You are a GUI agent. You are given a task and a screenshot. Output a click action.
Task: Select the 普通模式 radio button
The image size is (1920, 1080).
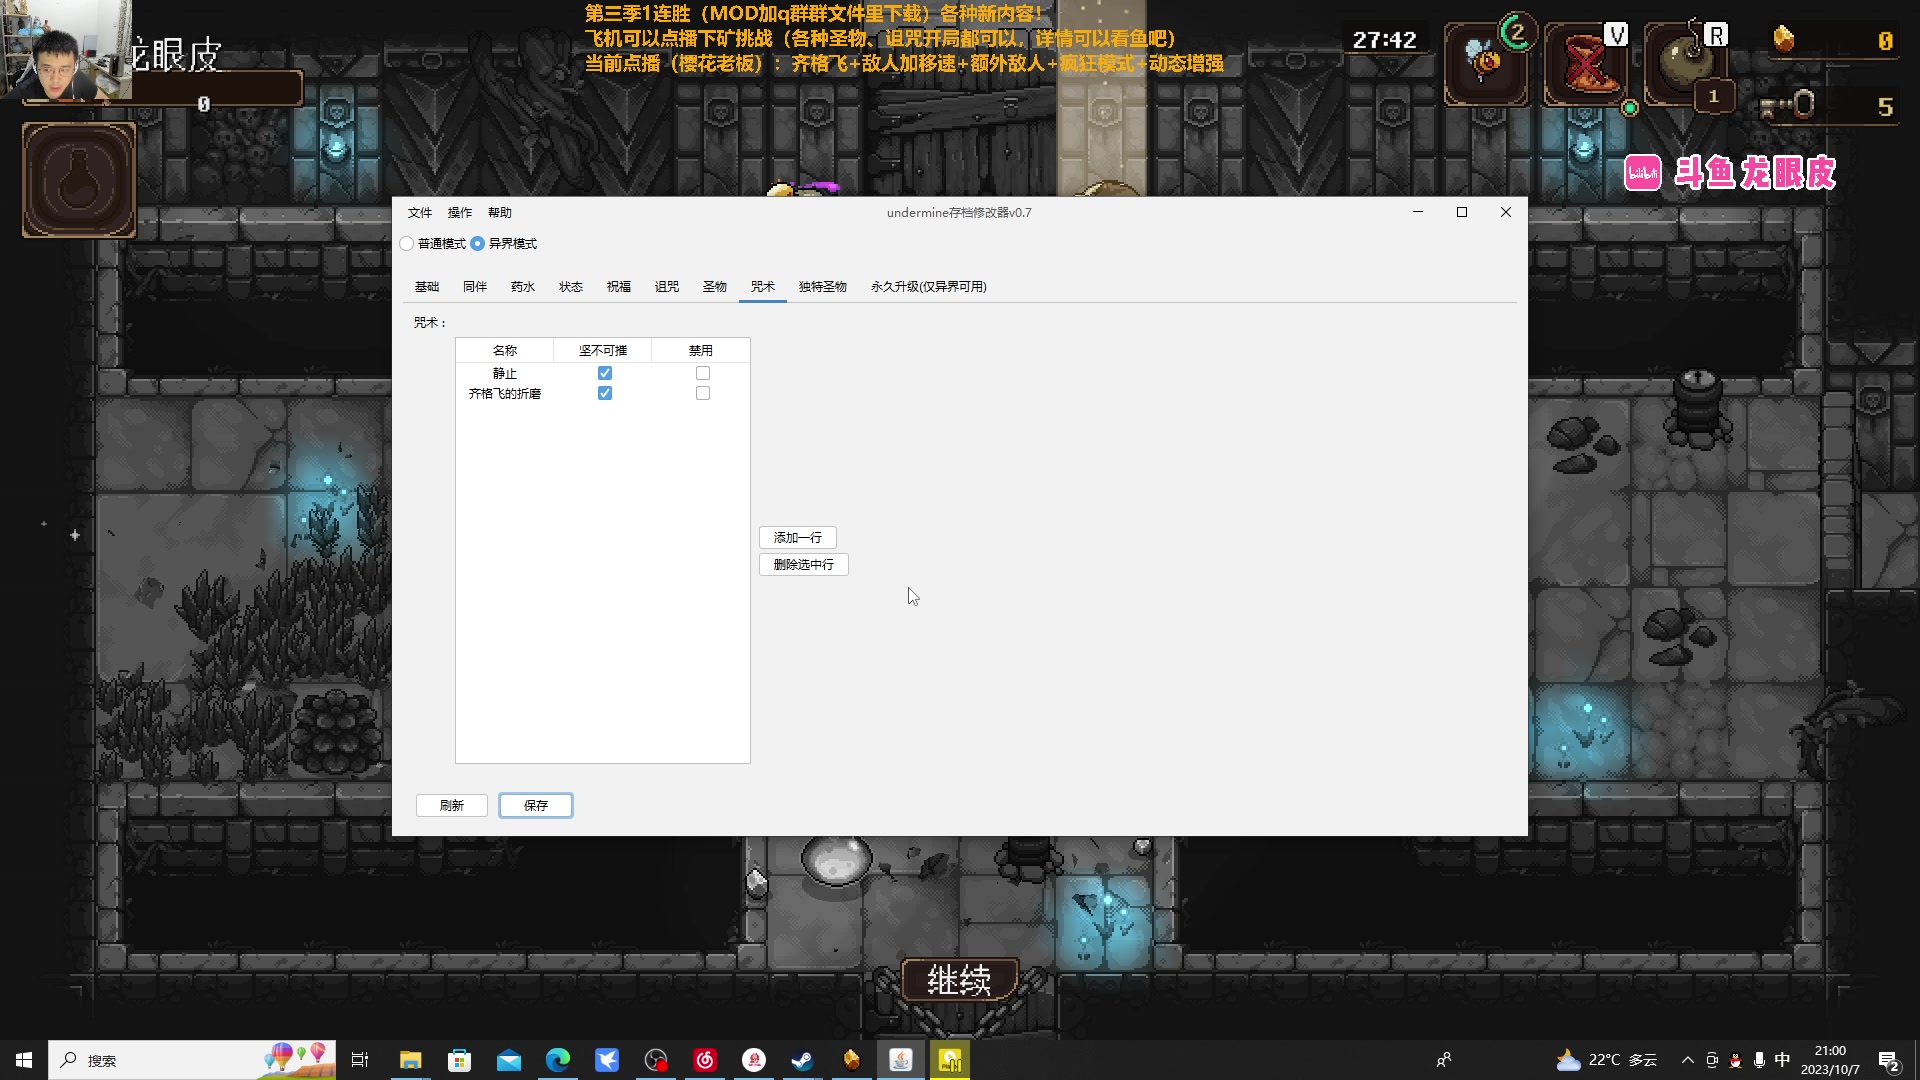click(x=407, y=244)
